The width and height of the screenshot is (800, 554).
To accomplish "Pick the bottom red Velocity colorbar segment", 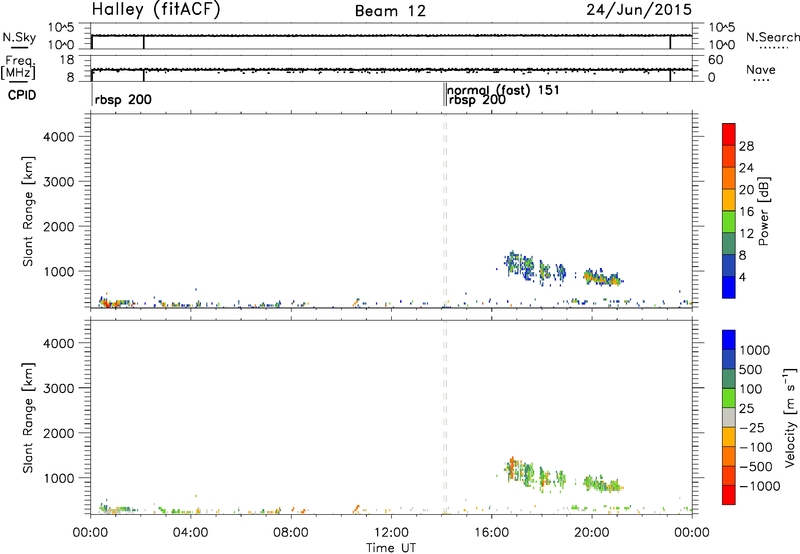I will 729,495.
